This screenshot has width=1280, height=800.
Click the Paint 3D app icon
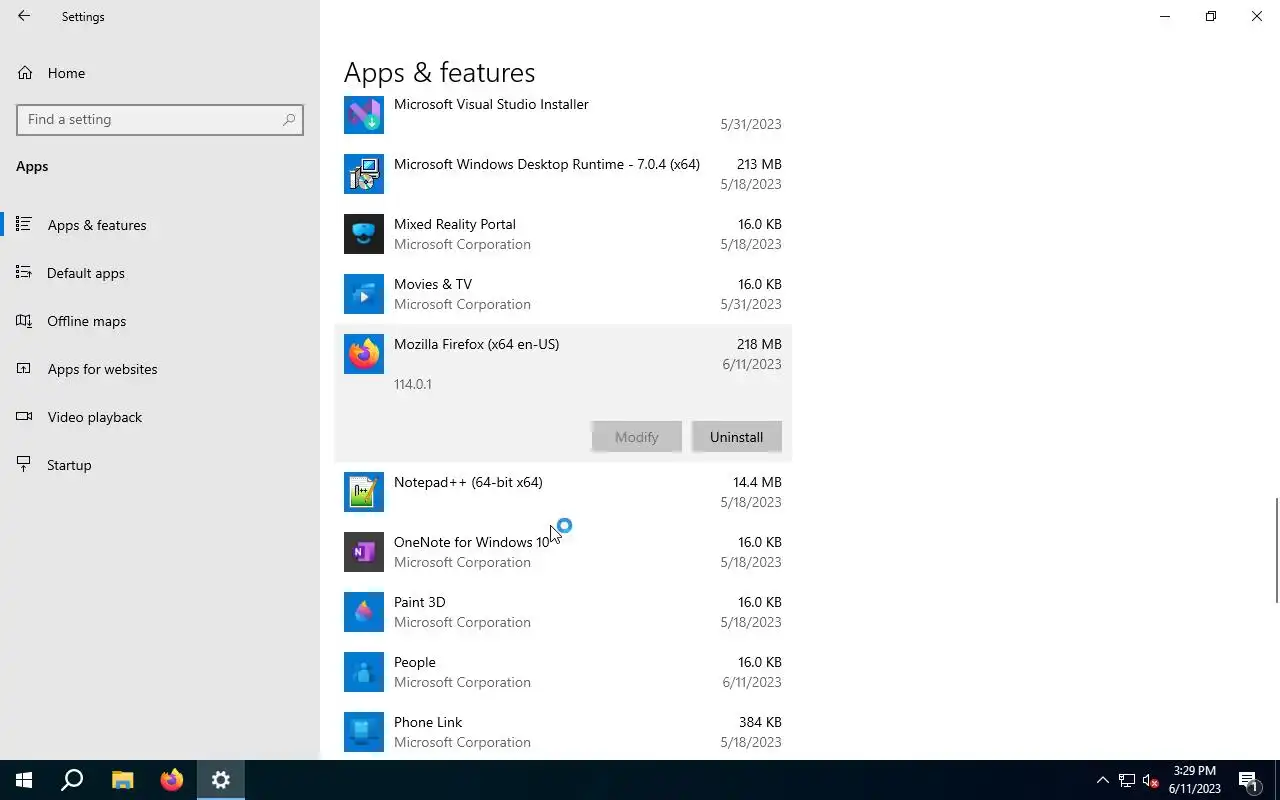(364, 612)
